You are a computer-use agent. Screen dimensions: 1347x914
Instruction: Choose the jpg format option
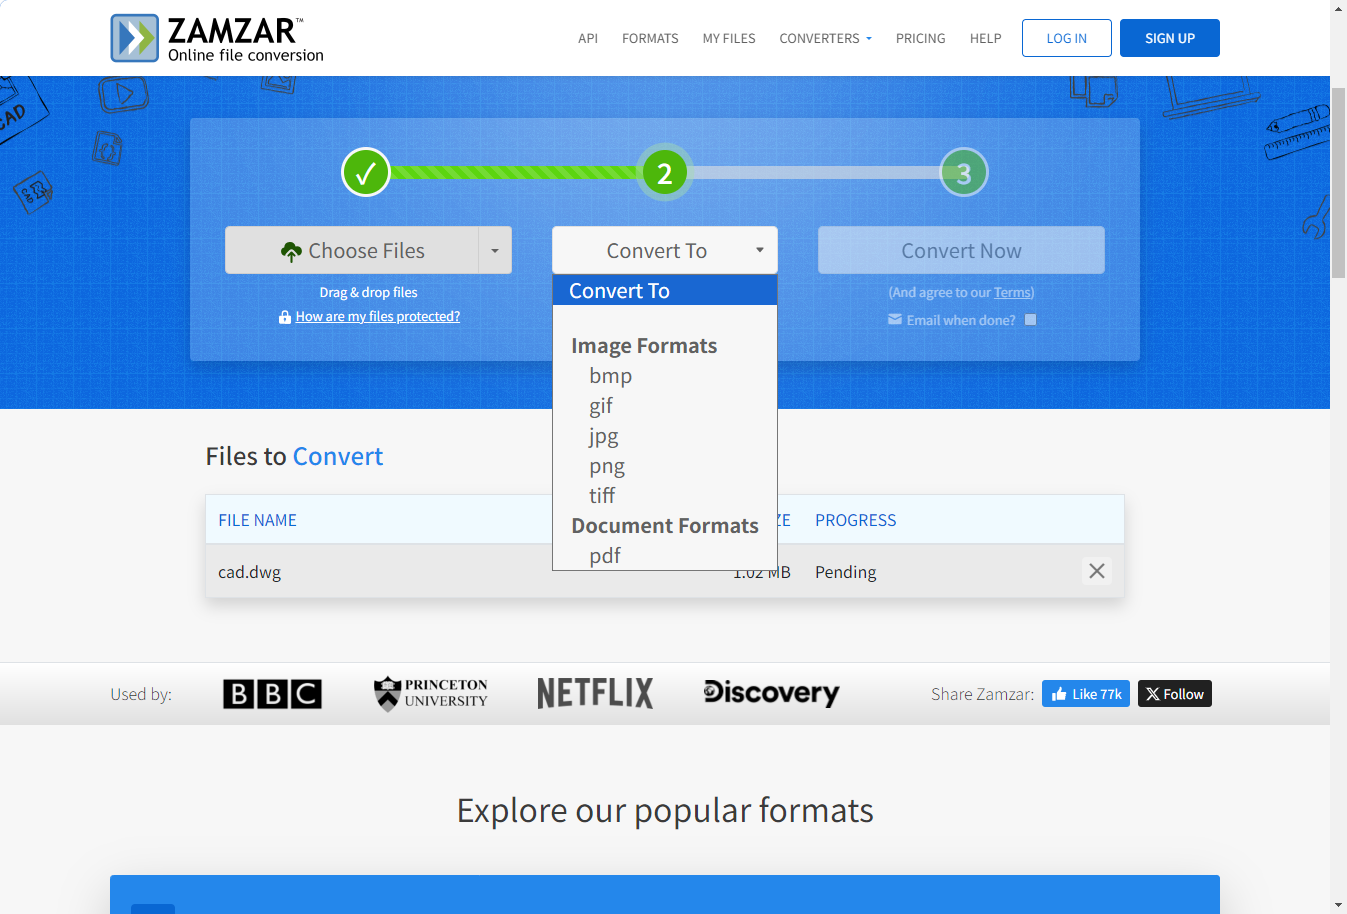[604, 436]
